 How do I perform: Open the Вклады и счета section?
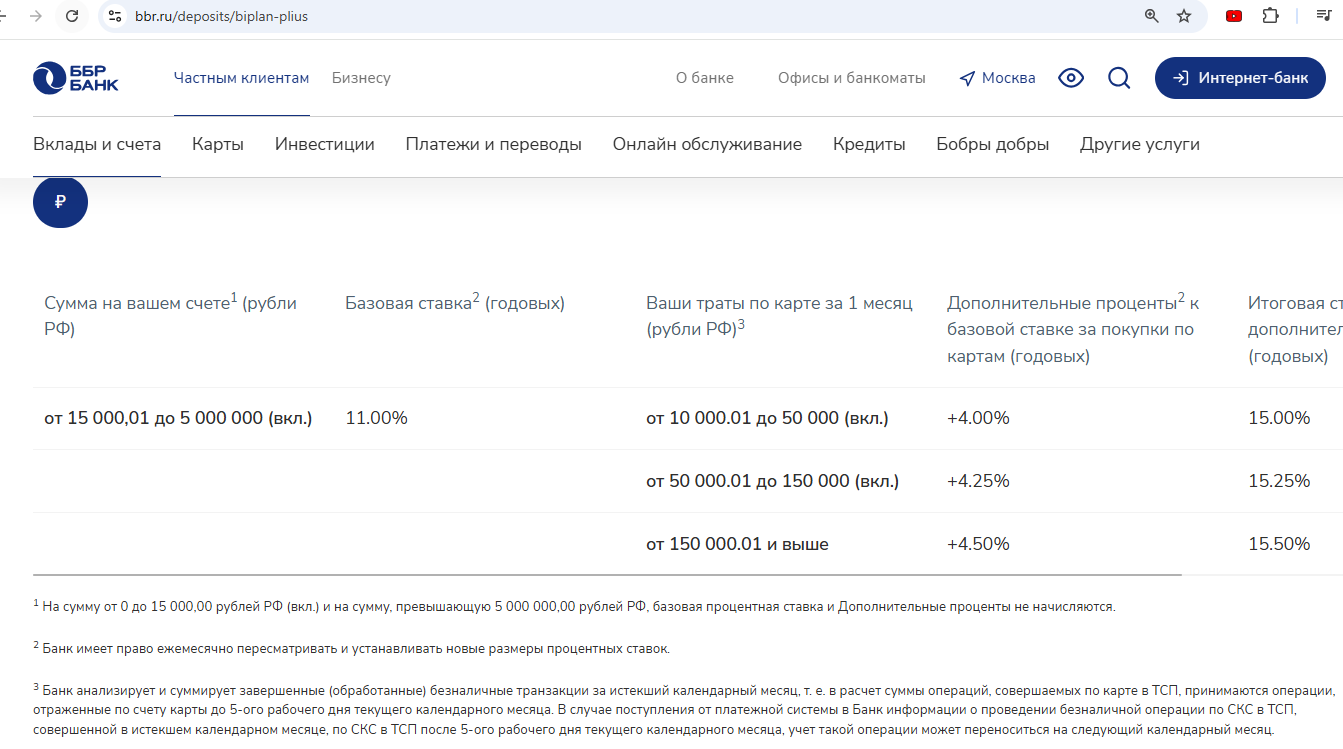[x=97, y=144]
